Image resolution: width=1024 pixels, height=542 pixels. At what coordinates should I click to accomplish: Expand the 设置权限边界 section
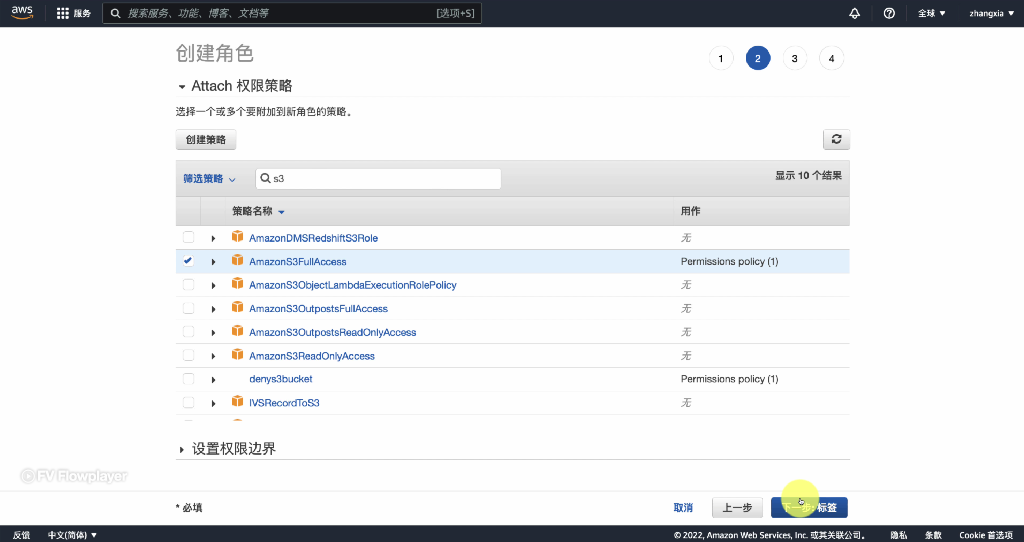point(182,449)
